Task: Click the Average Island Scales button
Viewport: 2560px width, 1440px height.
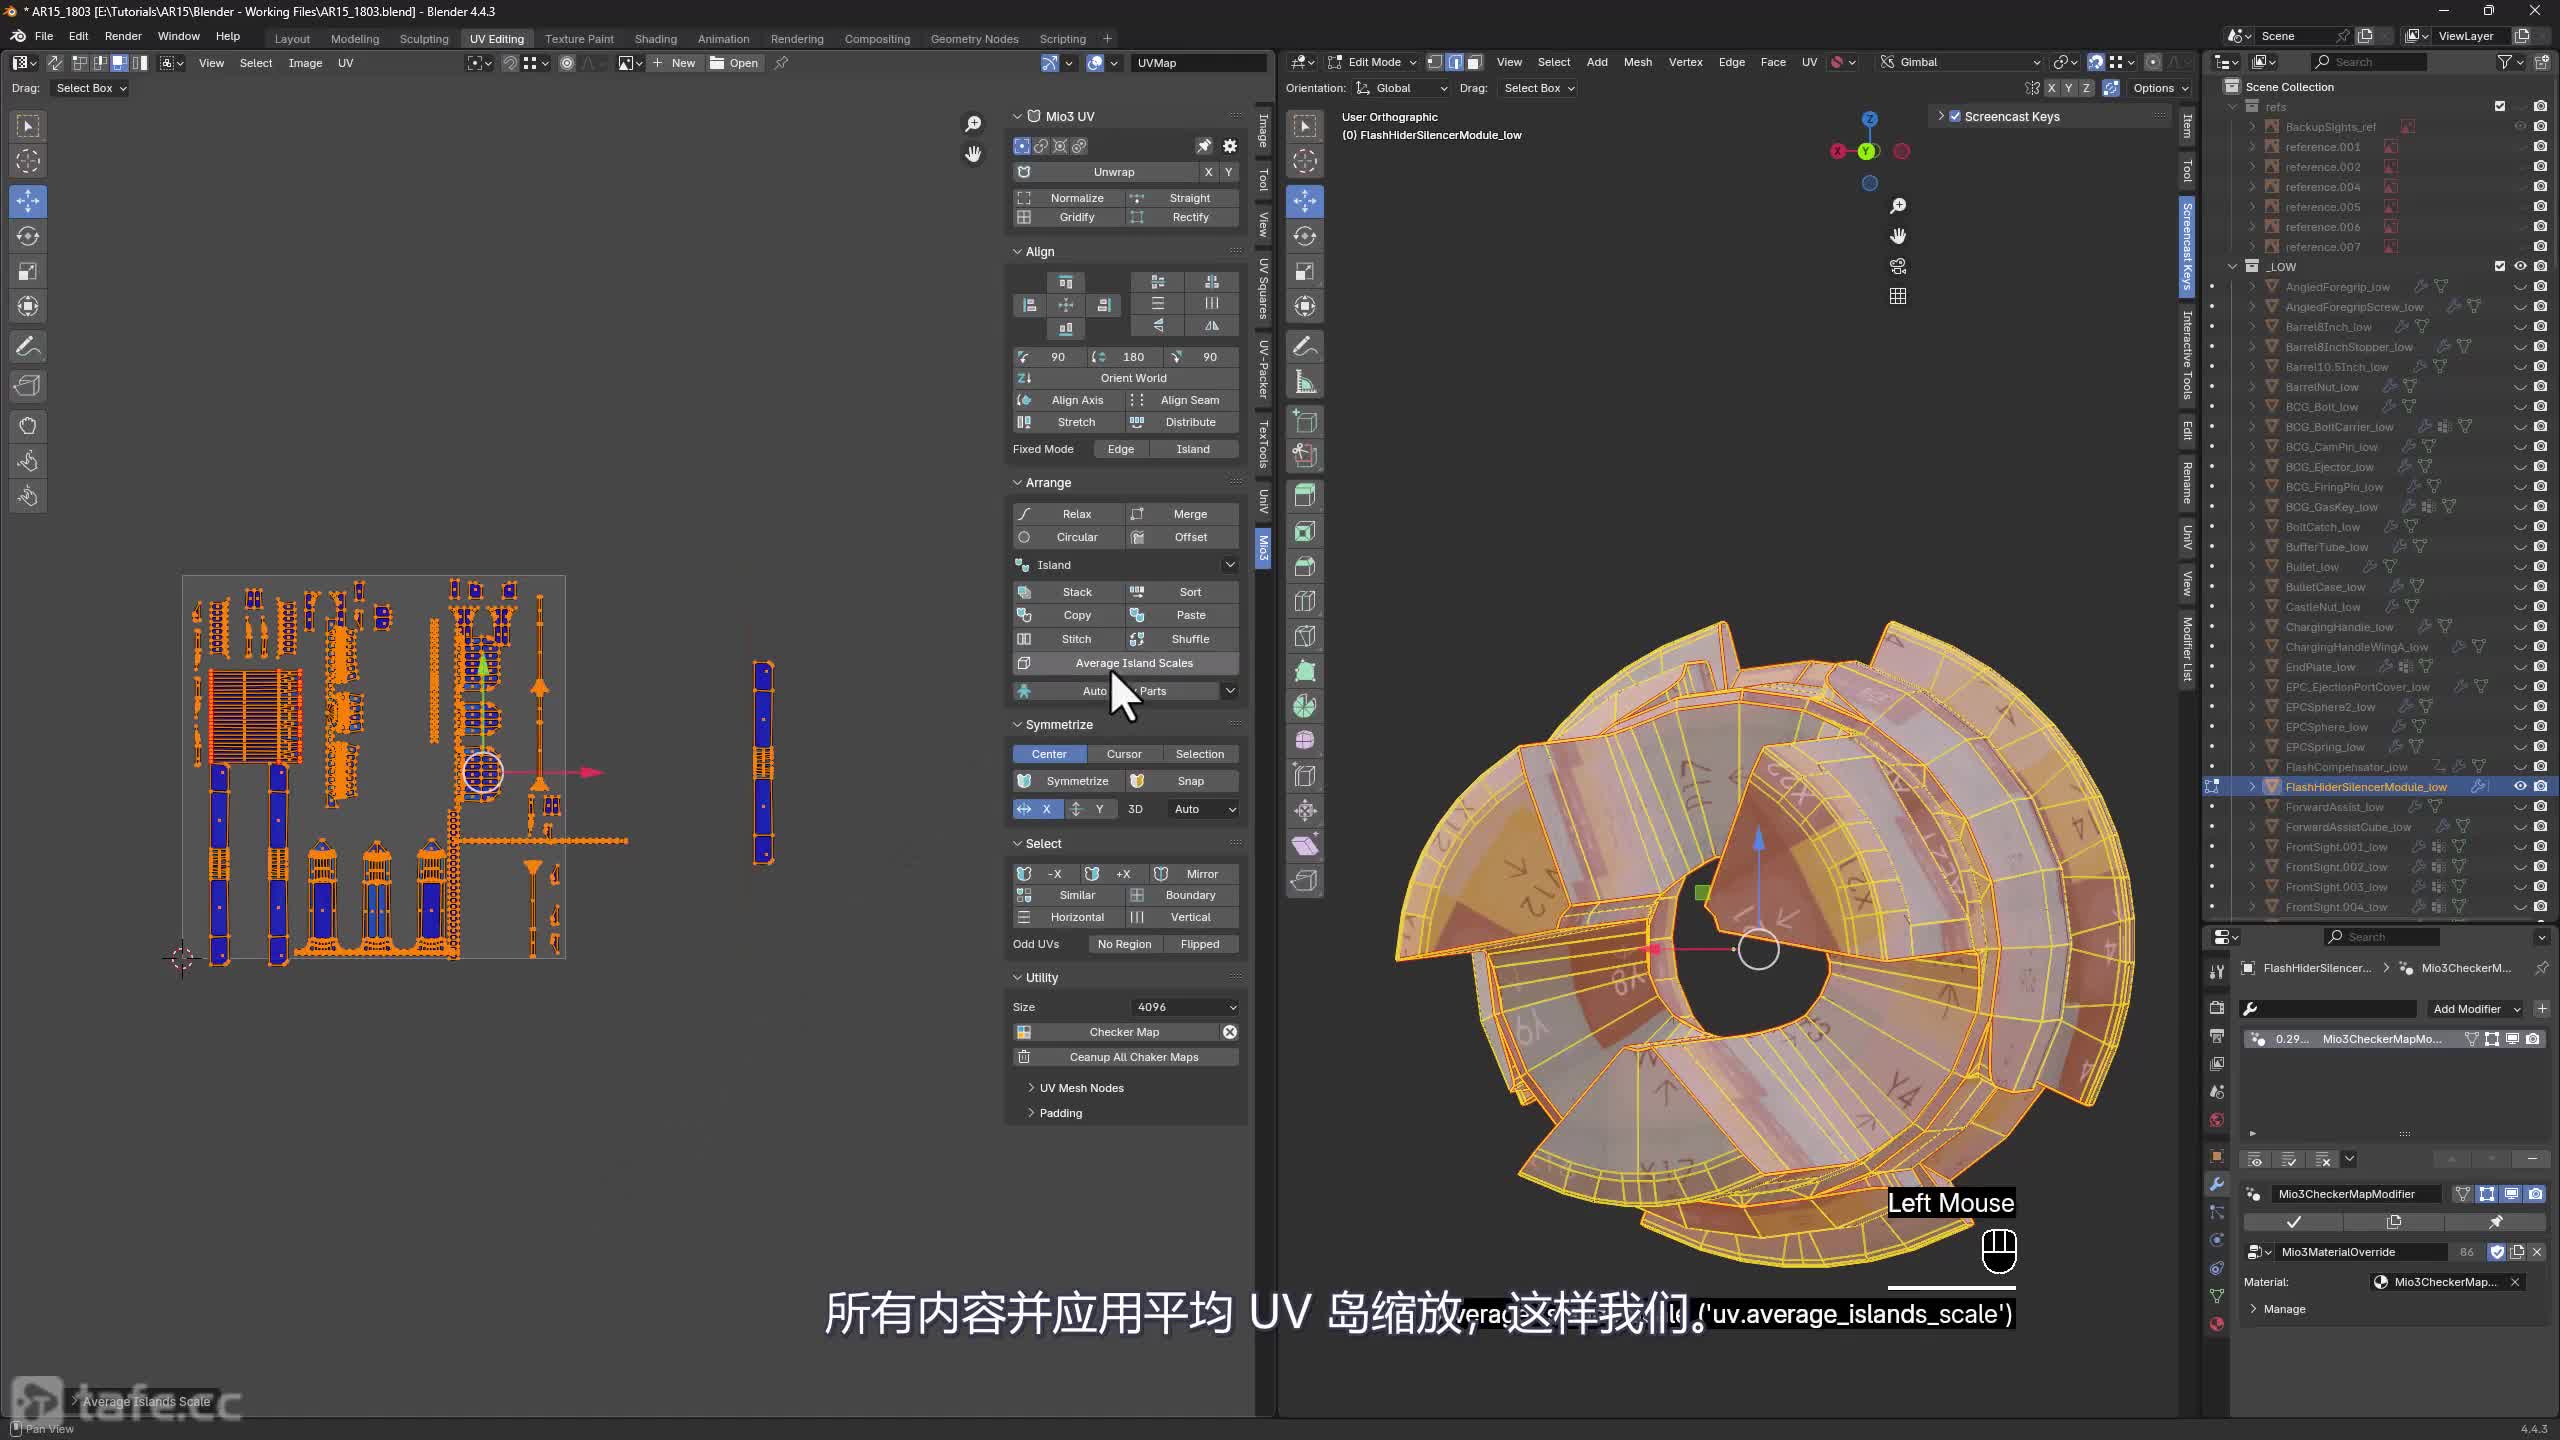Action: point(1126,663)
